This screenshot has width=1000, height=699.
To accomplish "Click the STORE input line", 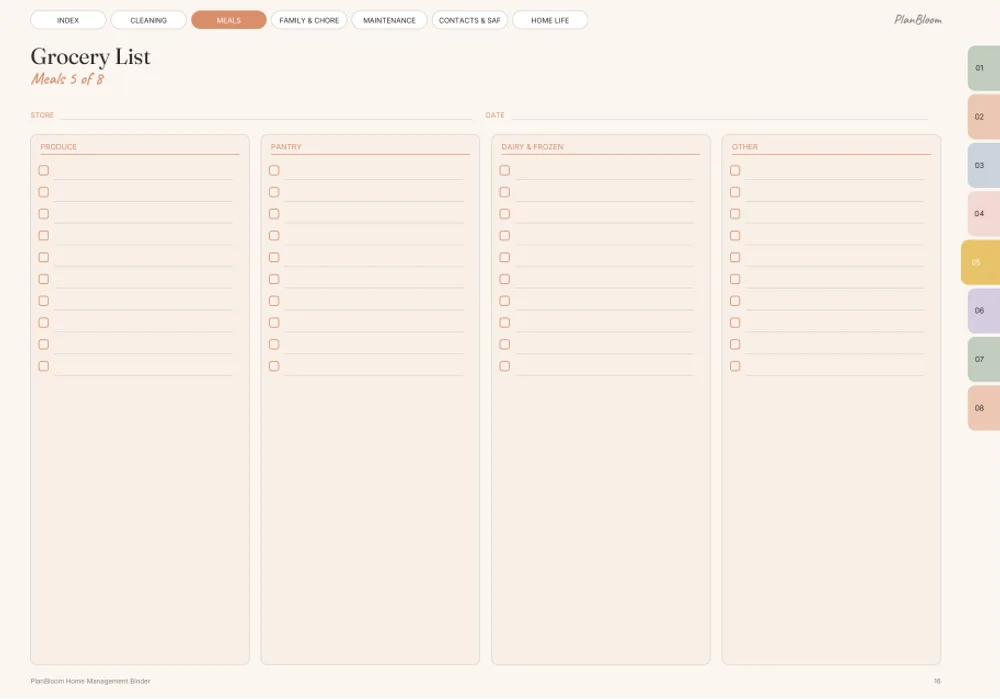I will pyautogui.click(x=266, y=115).
